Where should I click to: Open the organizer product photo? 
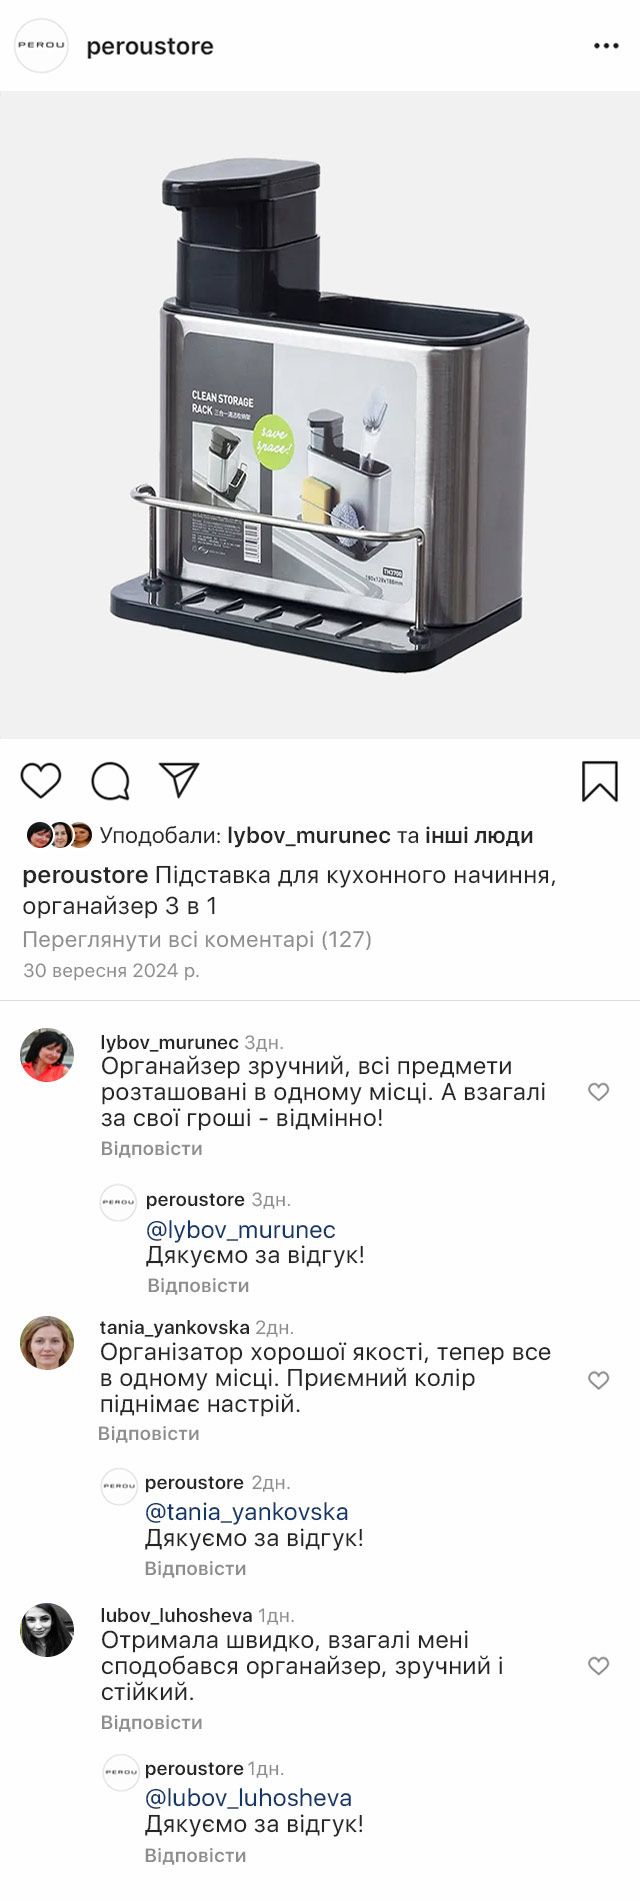coord(320,415)
